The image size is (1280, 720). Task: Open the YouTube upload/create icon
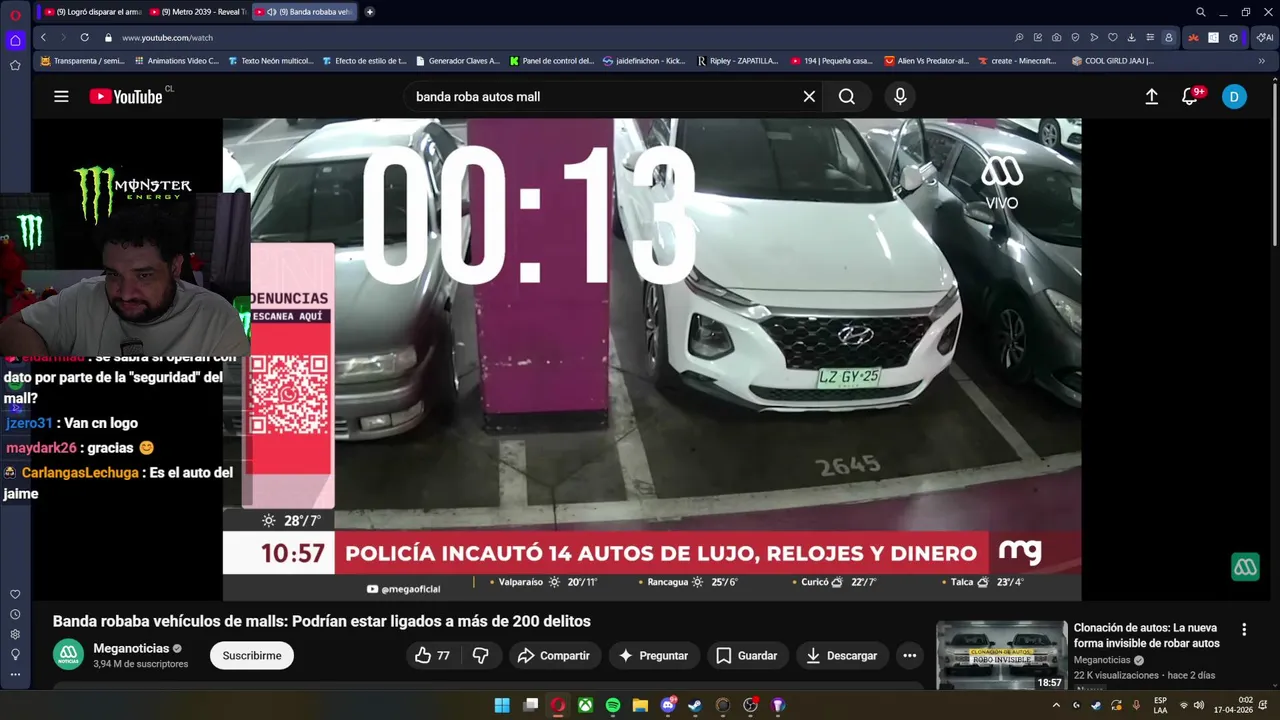[x=1152, y=96]
